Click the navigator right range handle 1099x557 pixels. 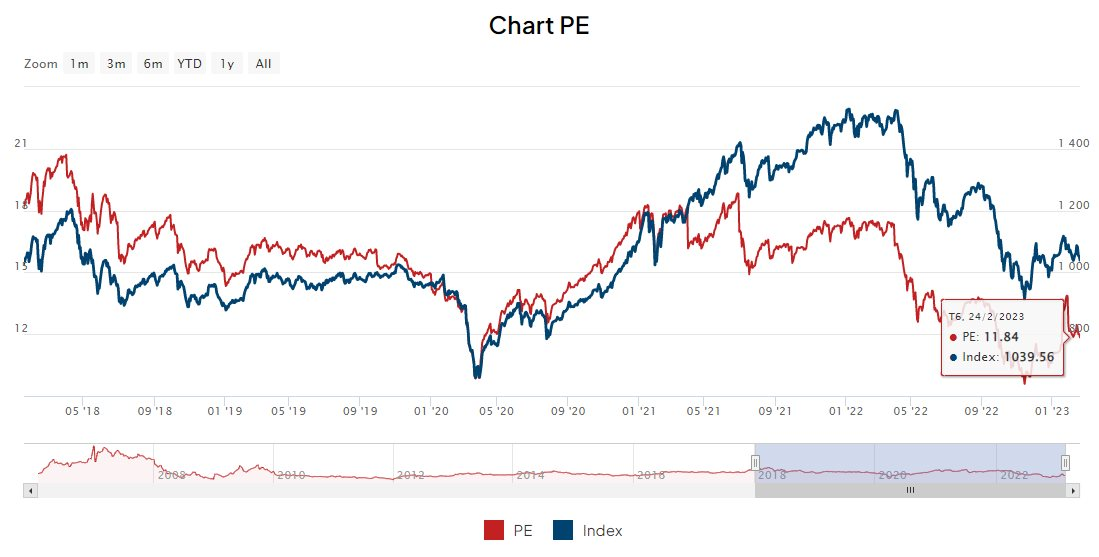(x=1065, y=462)
